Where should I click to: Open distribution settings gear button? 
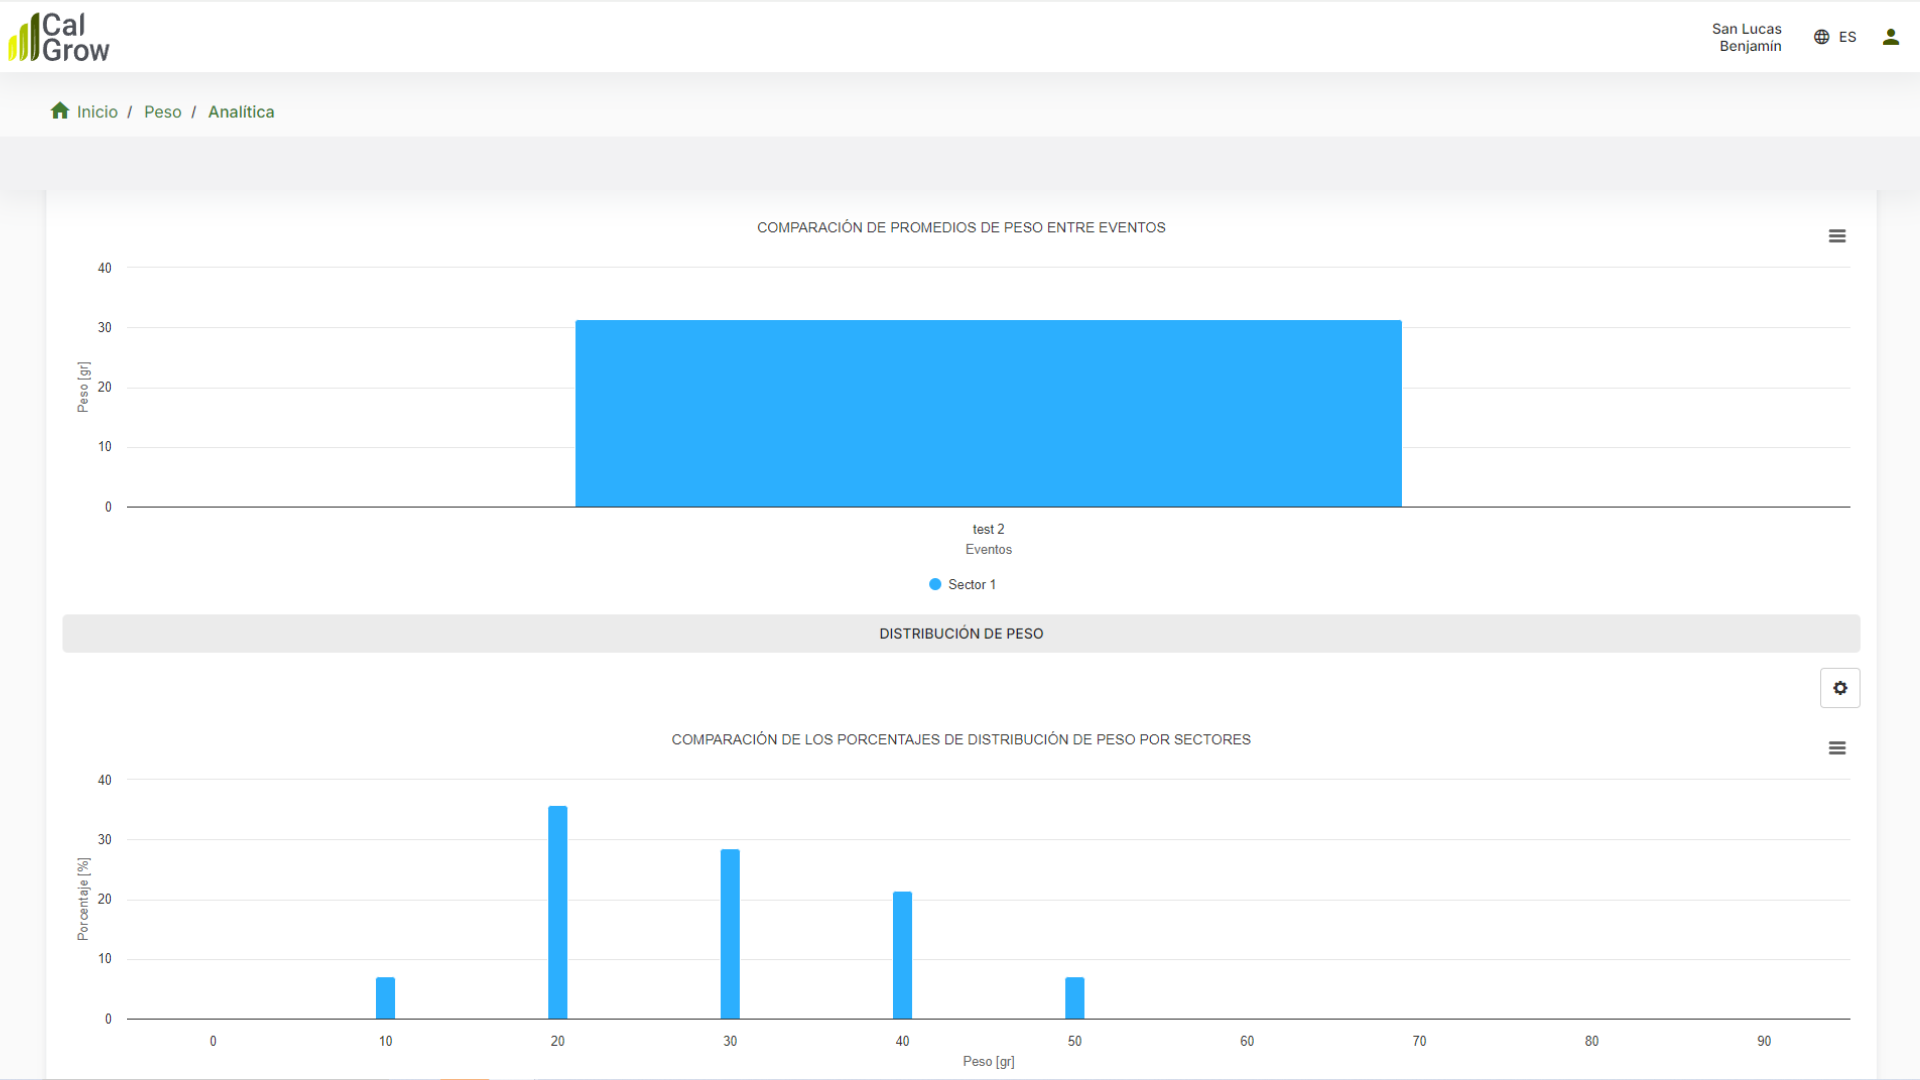pyautogui.click(x=1840, y=688)
